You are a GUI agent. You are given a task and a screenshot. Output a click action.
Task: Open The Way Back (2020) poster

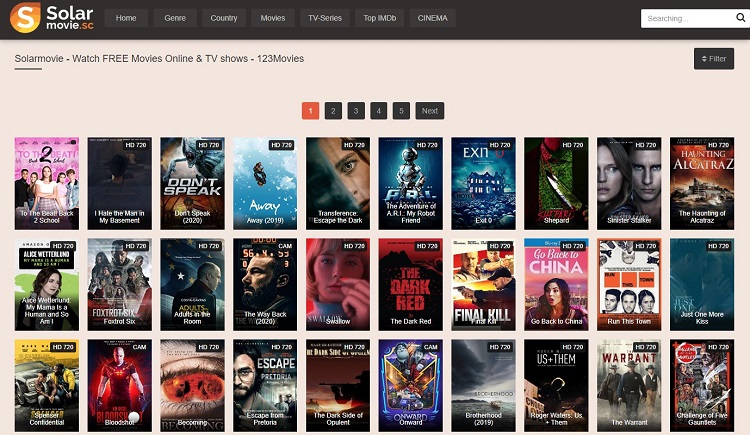265,284
